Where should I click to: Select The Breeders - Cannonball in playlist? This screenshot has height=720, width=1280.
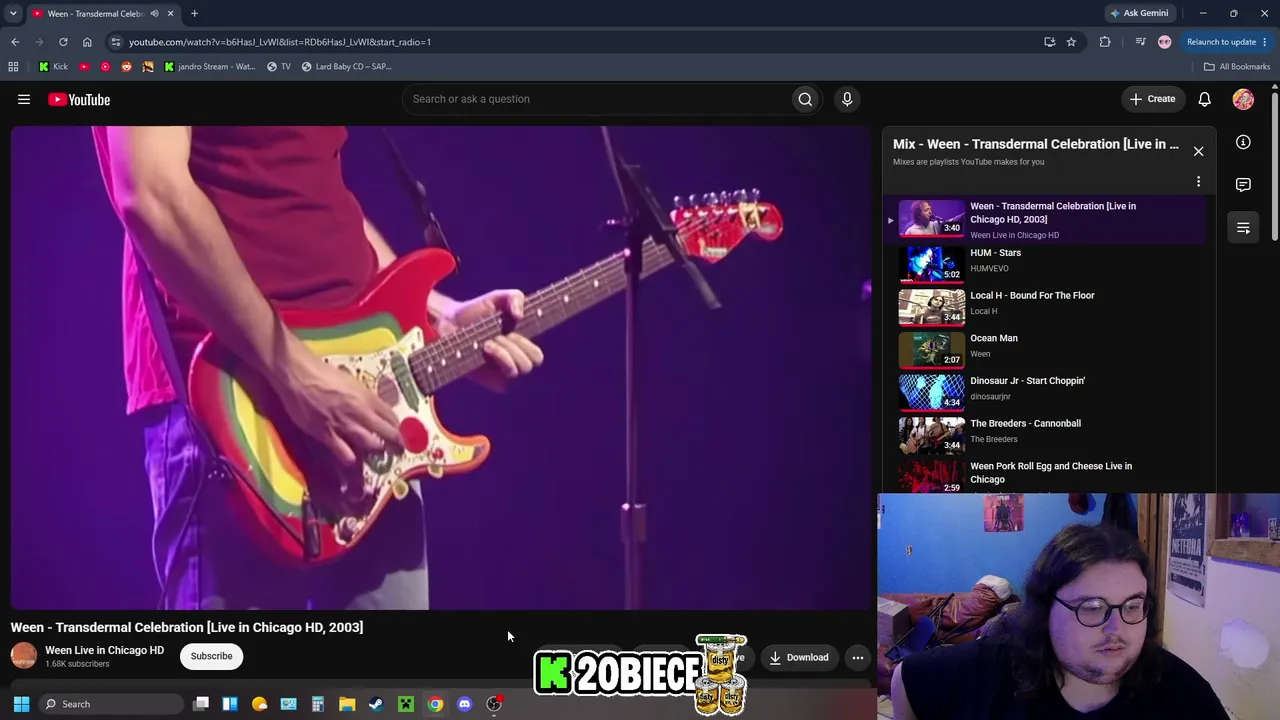coord(1045,435)
